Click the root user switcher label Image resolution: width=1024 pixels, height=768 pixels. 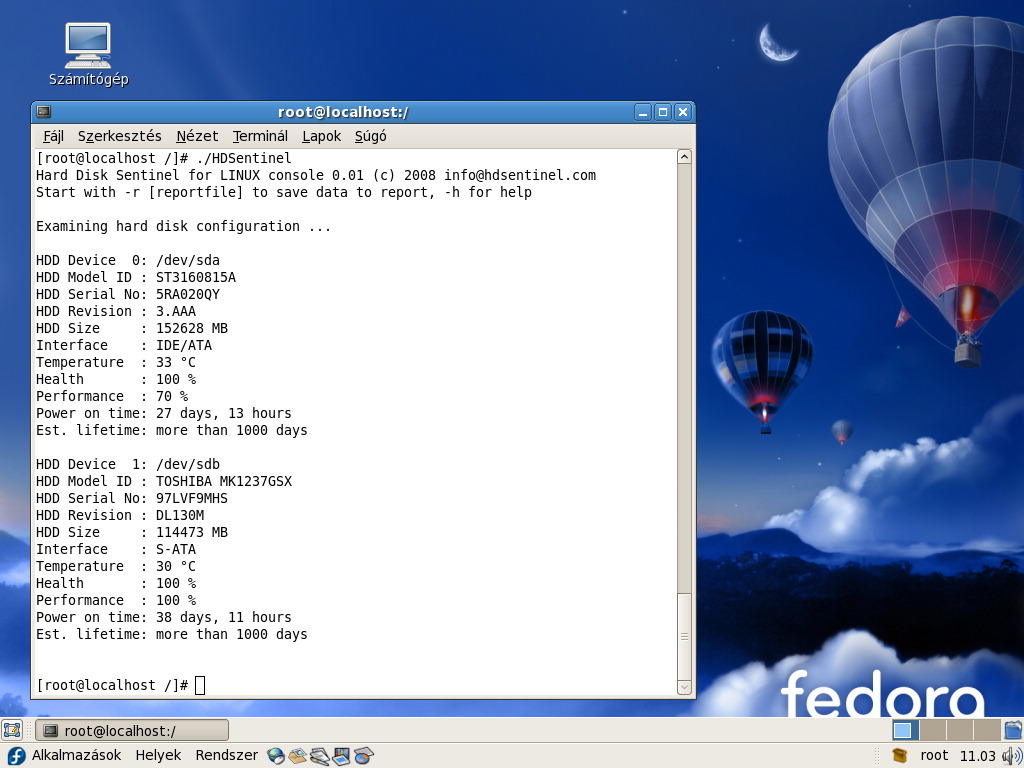[x=934, y=756]
